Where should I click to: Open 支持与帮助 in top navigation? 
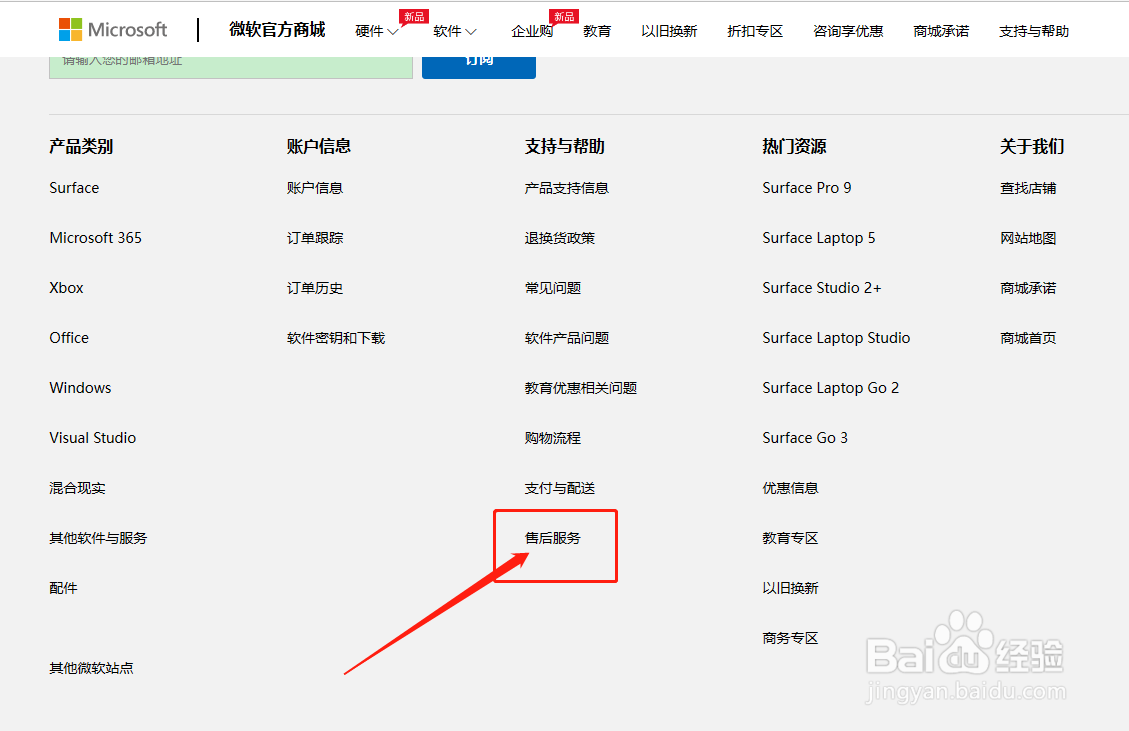coord(1033,31)
